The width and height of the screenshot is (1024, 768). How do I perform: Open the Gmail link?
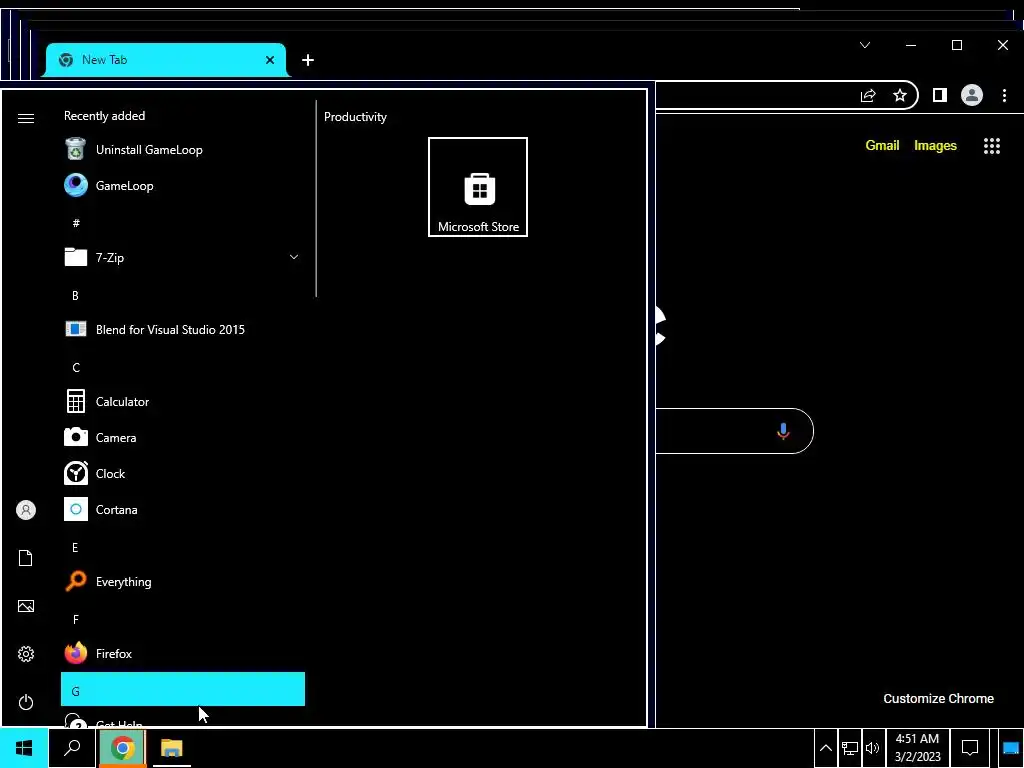882,146
